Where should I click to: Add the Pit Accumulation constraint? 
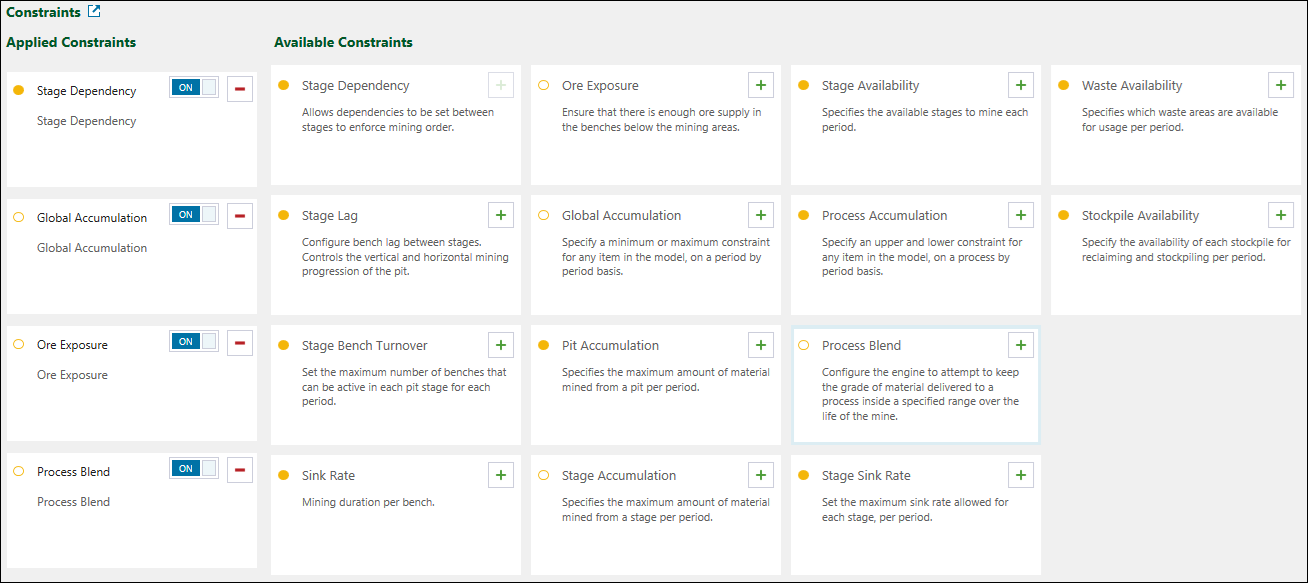point(760,345)
